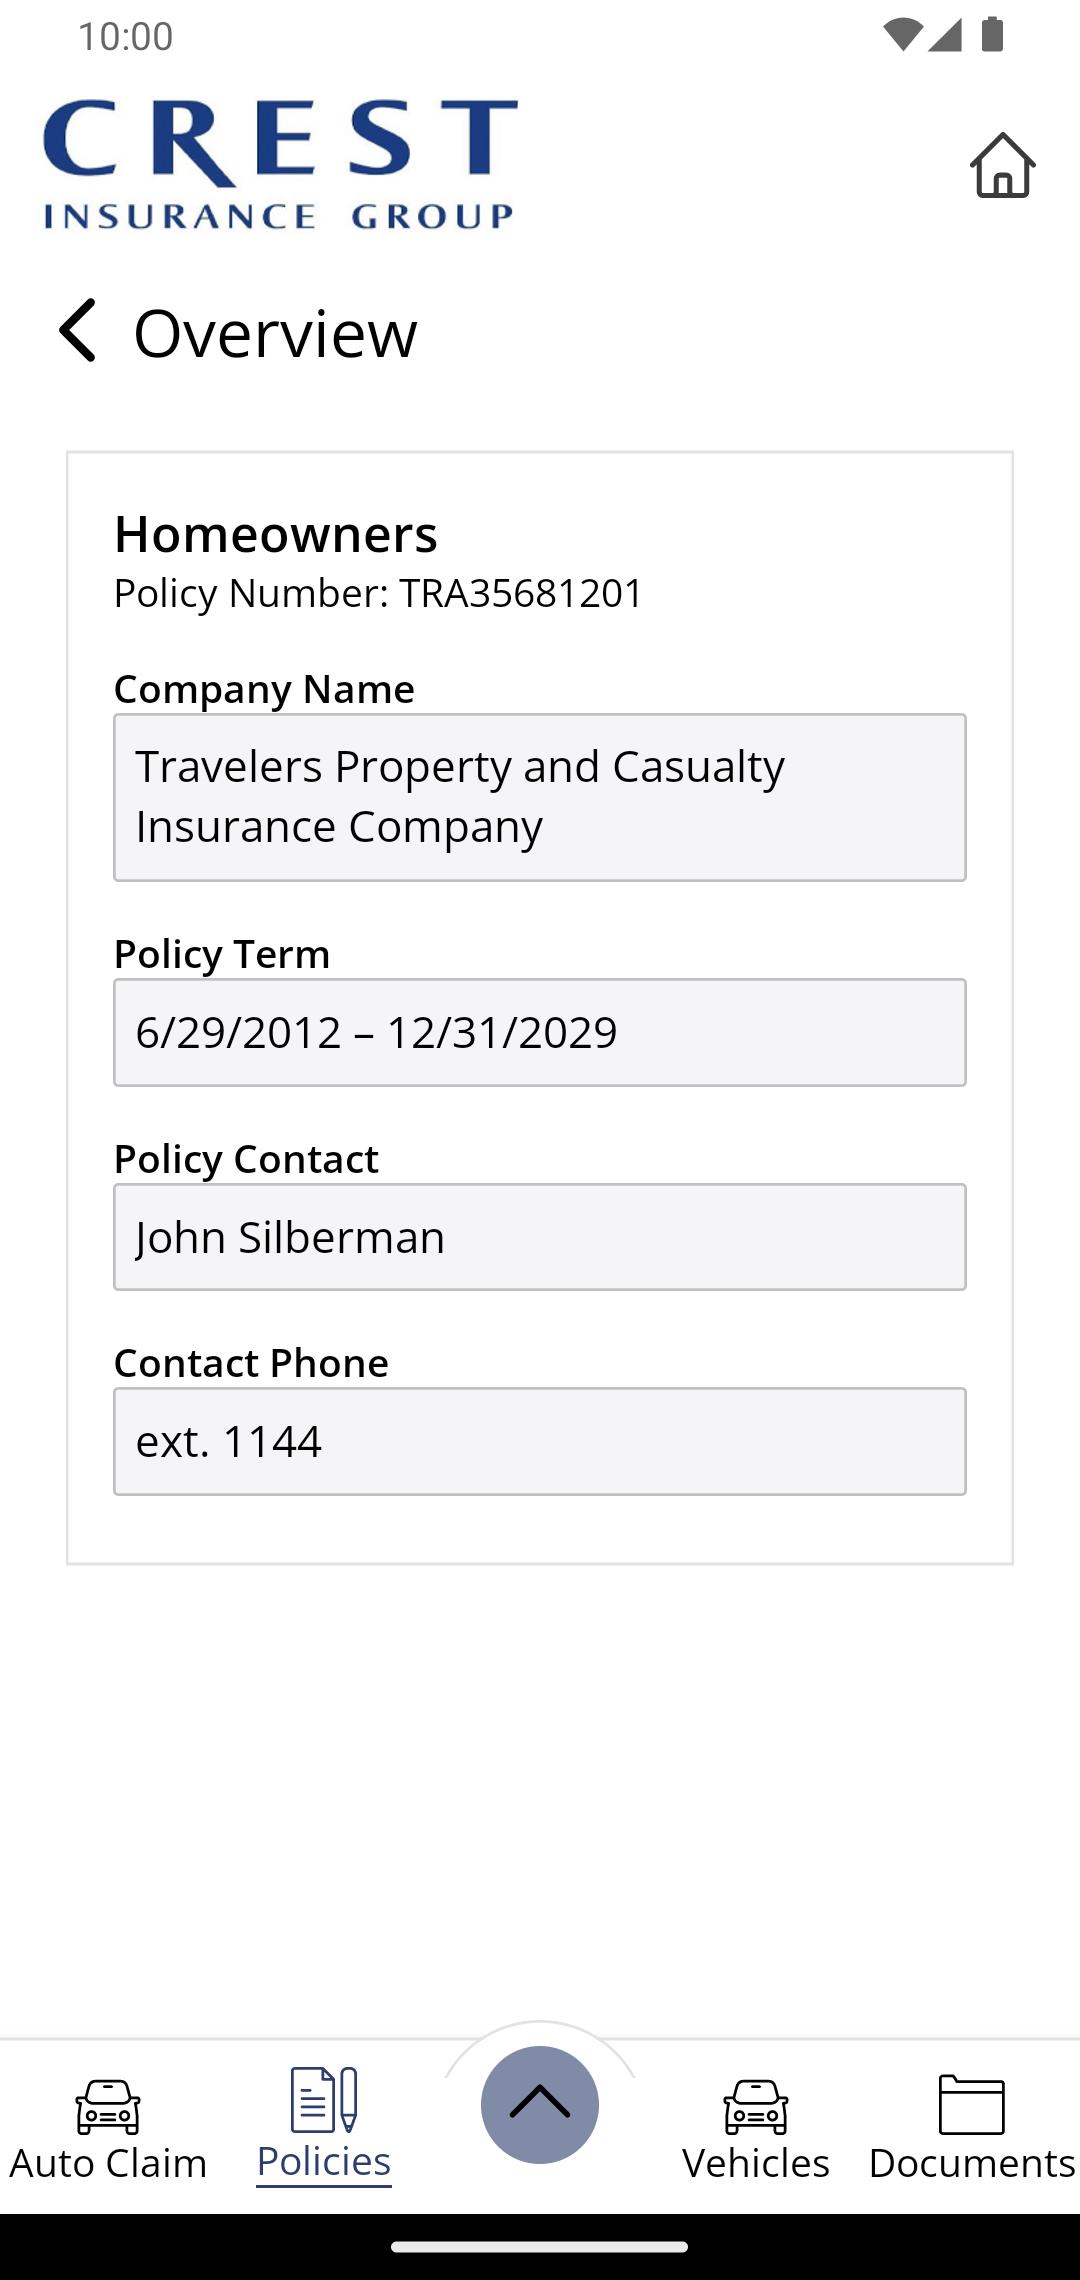1080x2280 pixels.
Task: Switch to the Vehicles tab label
Action: (x=756, y=2163)
